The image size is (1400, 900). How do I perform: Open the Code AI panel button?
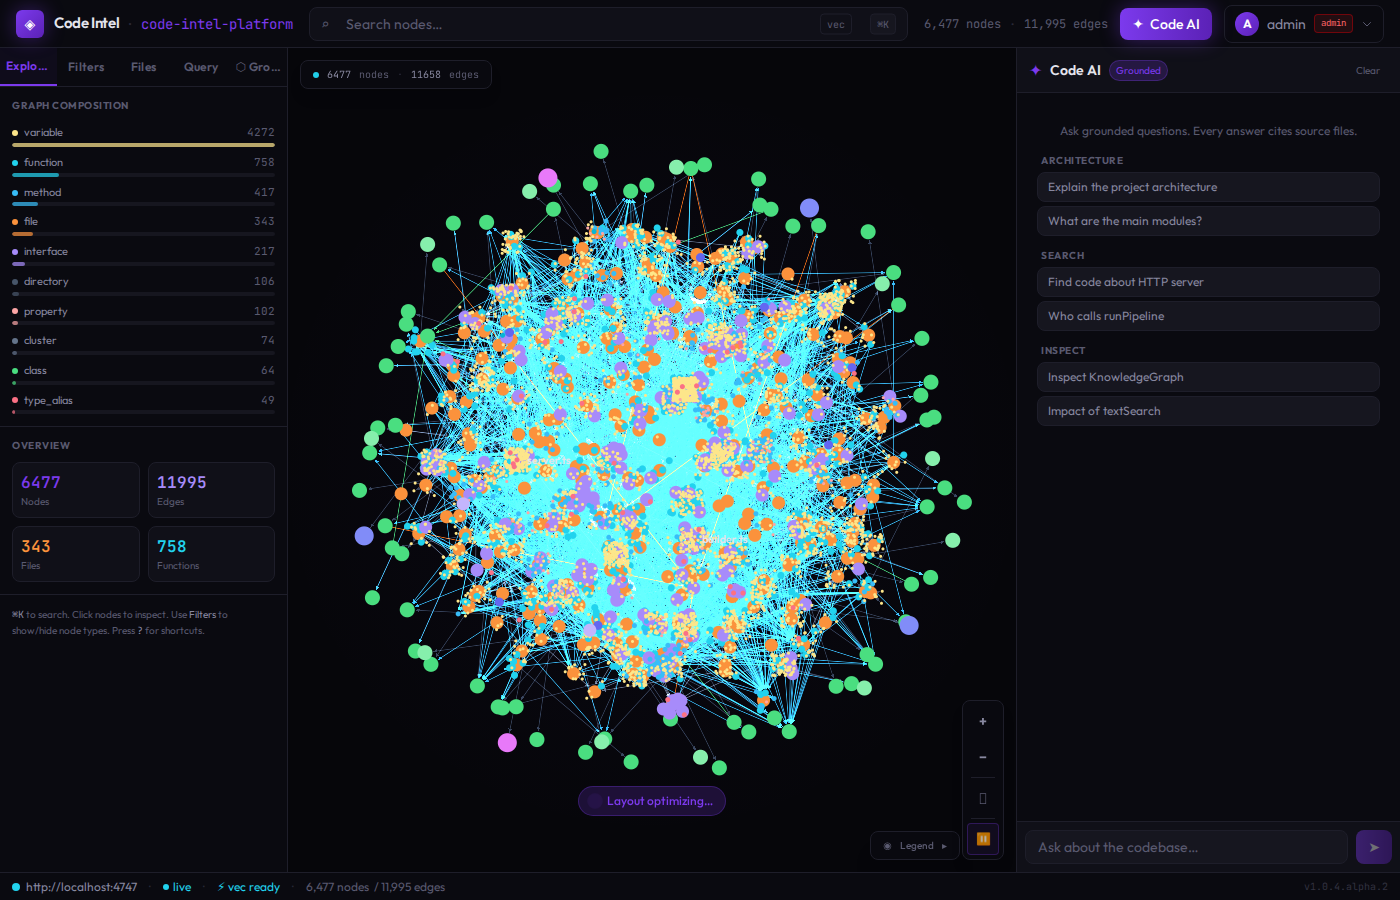pyautogui.click(x=1166, y=24)
